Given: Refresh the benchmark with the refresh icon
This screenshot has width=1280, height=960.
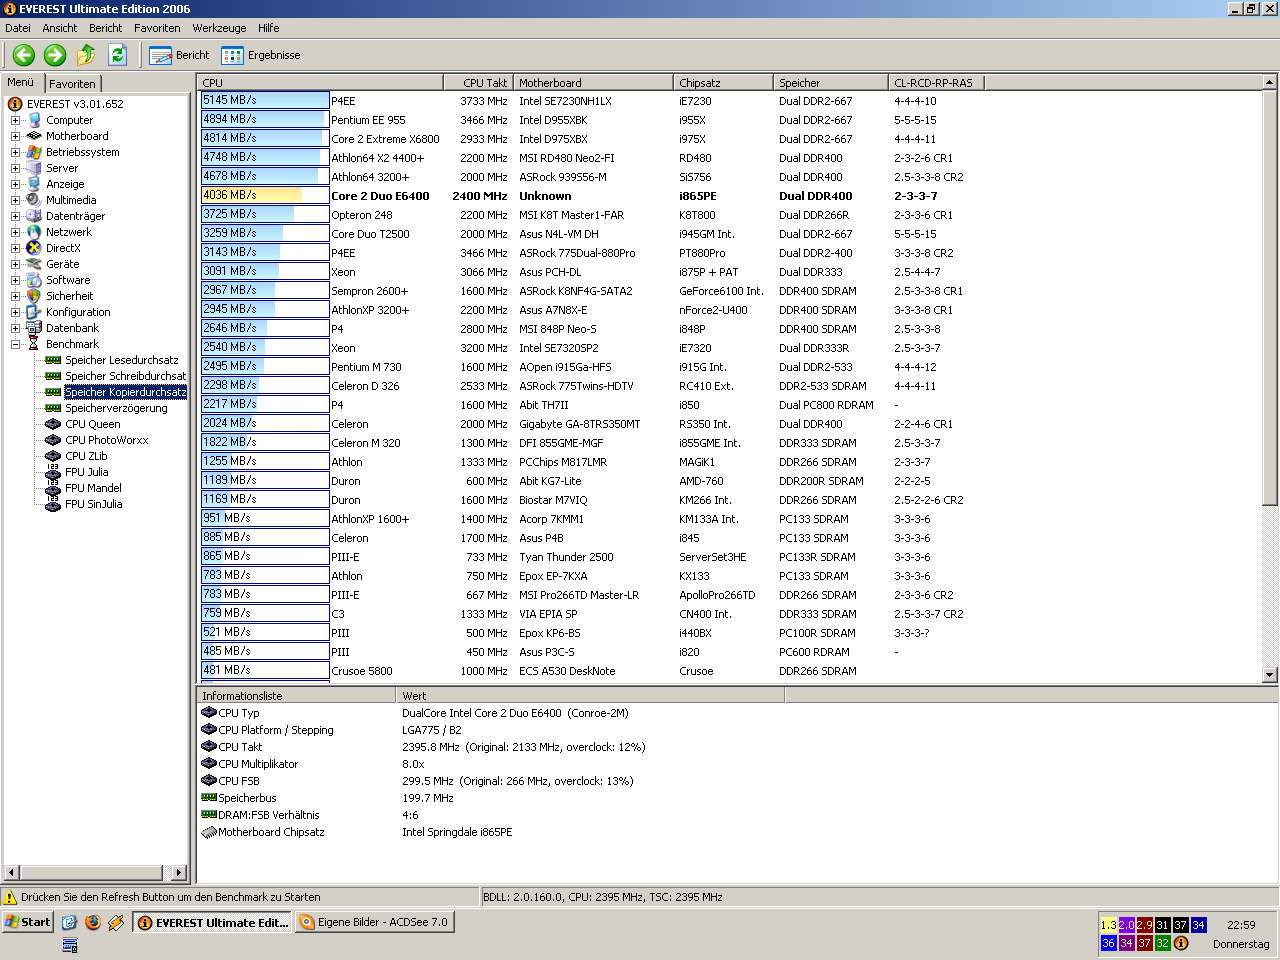Looking at the screenshot, I should 117,55.
